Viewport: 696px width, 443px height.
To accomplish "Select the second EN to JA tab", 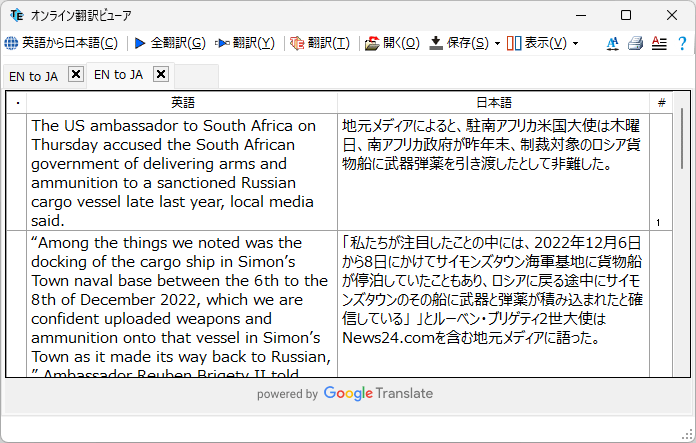I will (x=118, y=75).
